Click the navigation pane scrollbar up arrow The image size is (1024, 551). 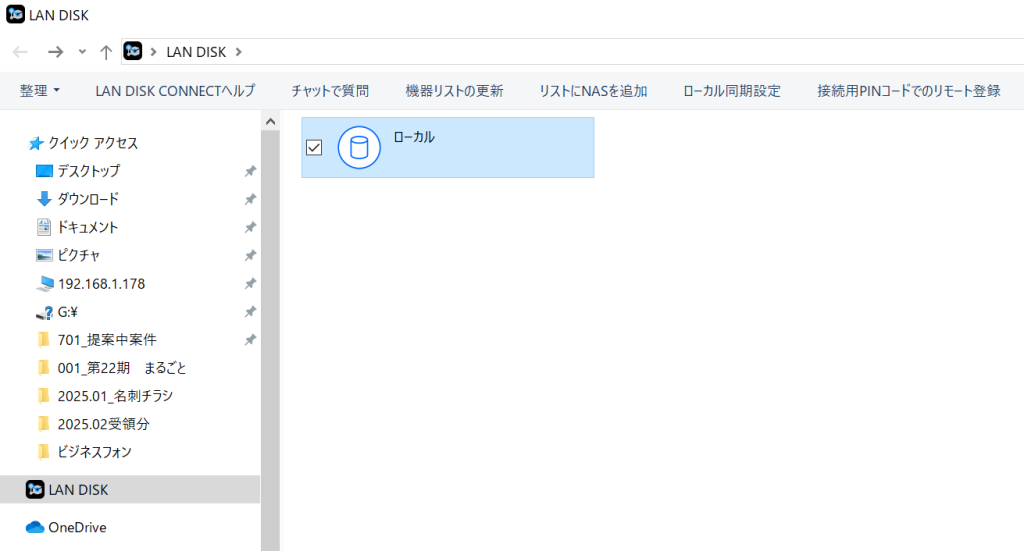click(270, 121)
